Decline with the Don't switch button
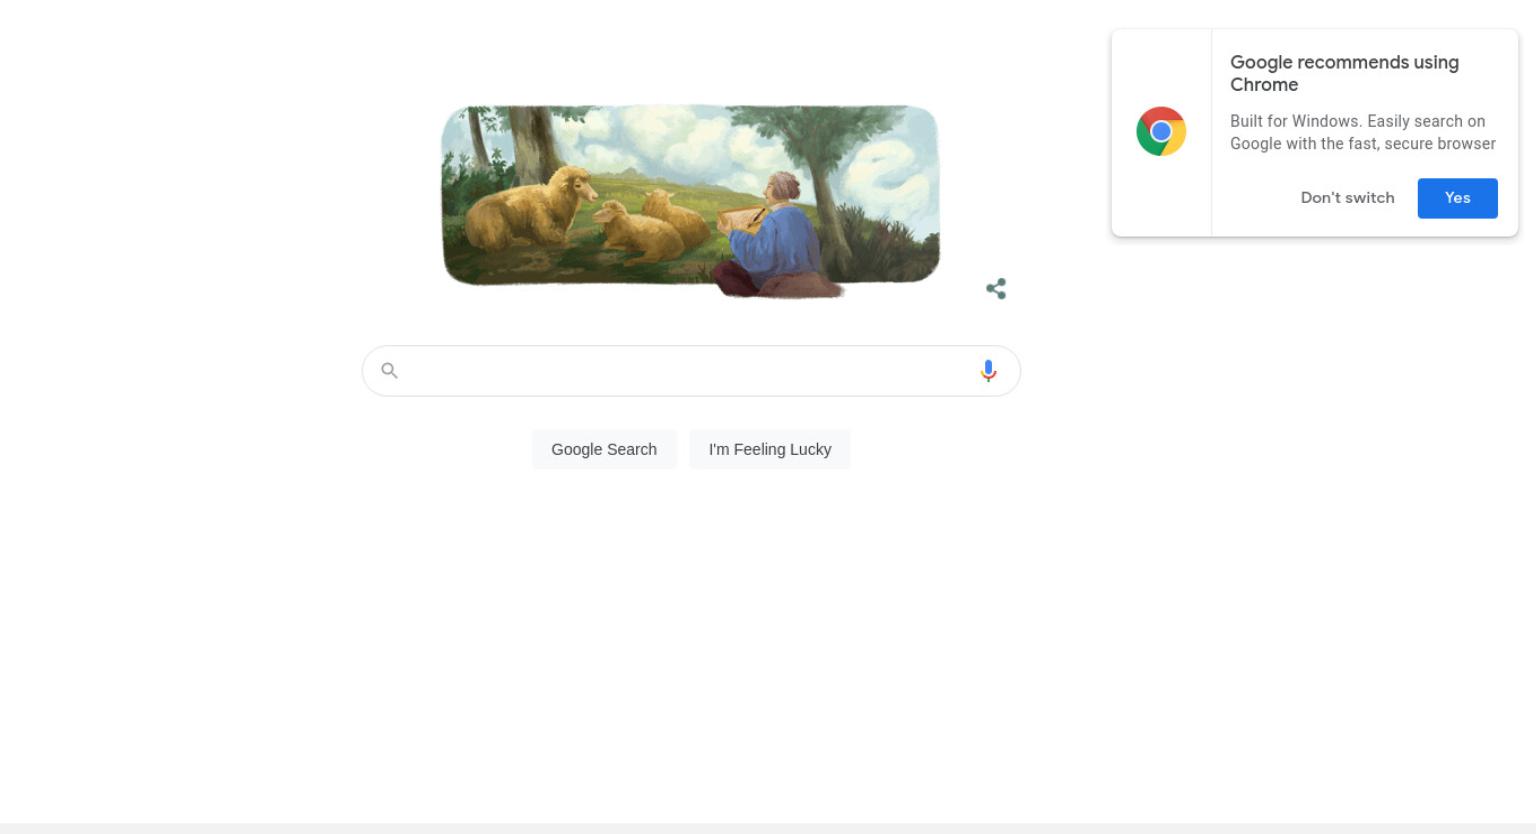Image resolution: width=1536 pixels, height=834 pixels. point(1347,198)
